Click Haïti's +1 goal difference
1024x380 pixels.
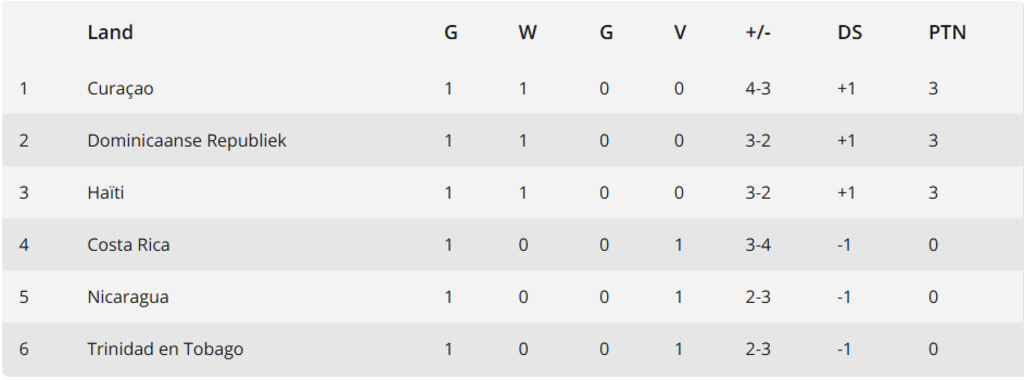click(x=846, y=193)
